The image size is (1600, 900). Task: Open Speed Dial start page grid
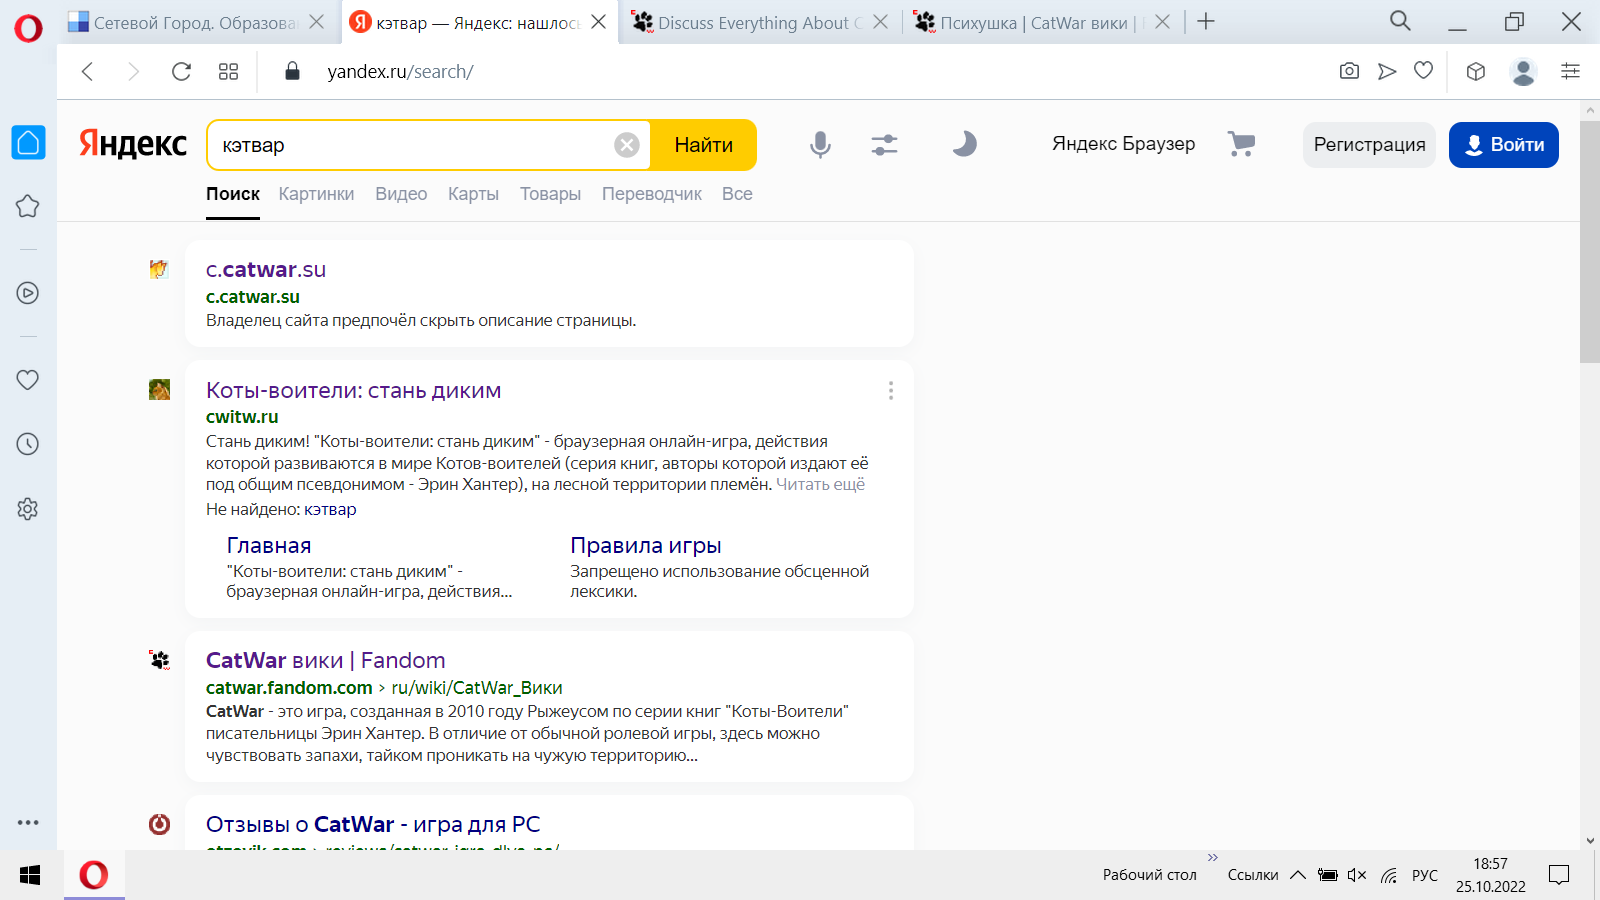tap(228, 71)
